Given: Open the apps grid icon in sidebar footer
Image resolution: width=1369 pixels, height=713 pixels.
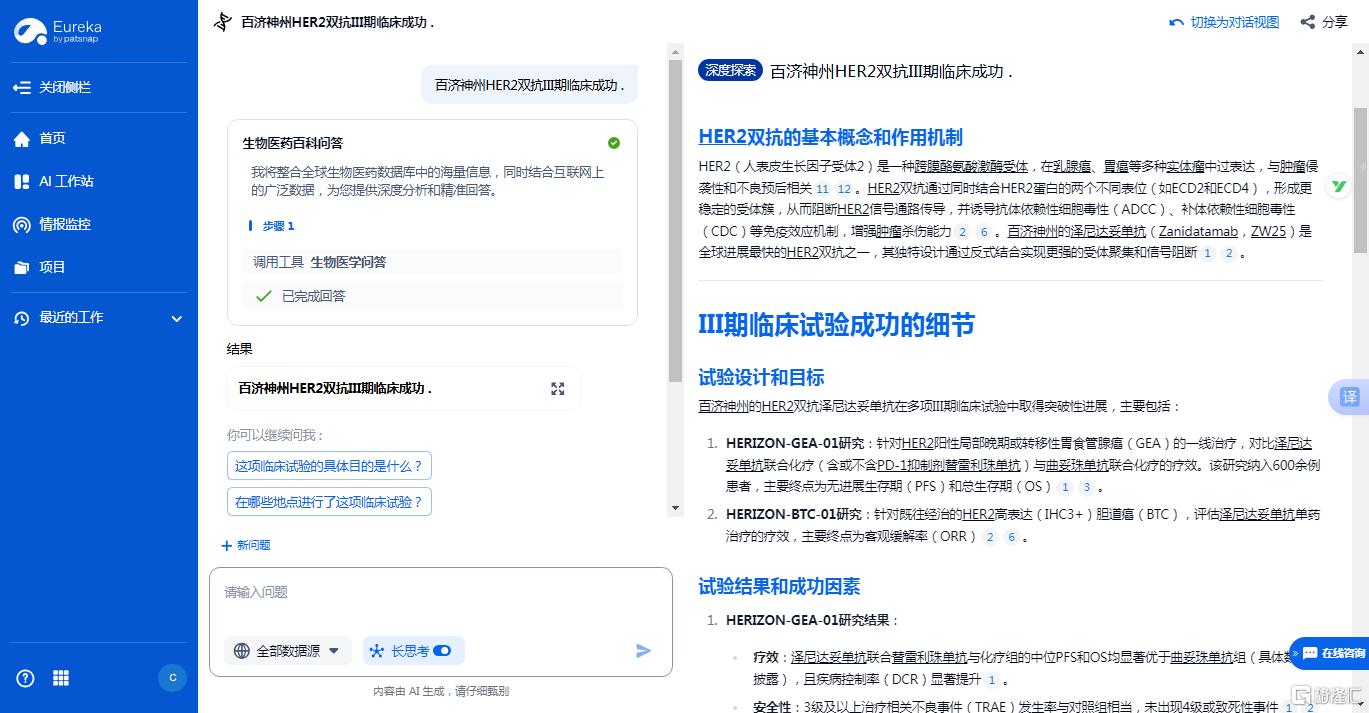Looking at the screenshot, I should (x=60, y=678).
